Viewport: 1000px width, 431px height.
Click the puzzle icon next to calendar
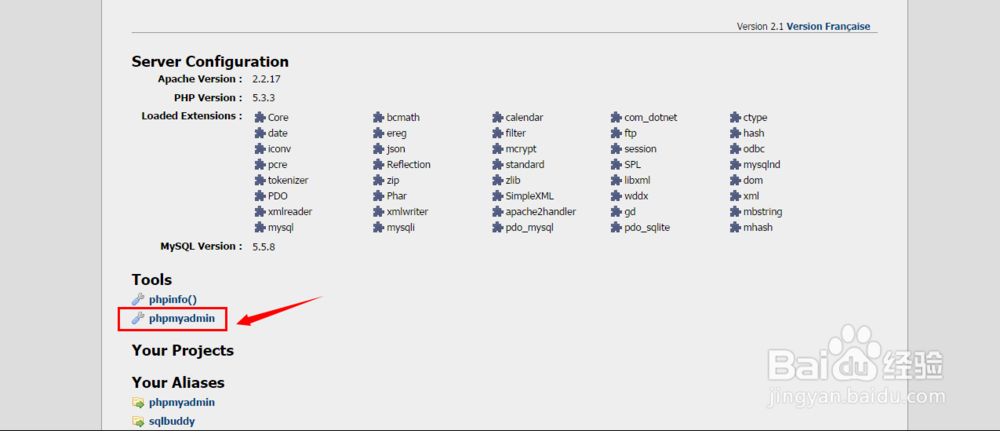coord(497,117)
